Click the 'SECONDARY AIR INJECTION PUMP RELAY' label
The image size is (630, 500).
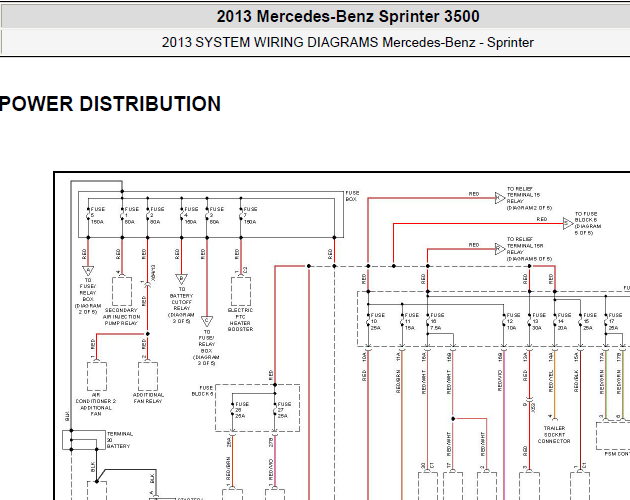[122, 317]
